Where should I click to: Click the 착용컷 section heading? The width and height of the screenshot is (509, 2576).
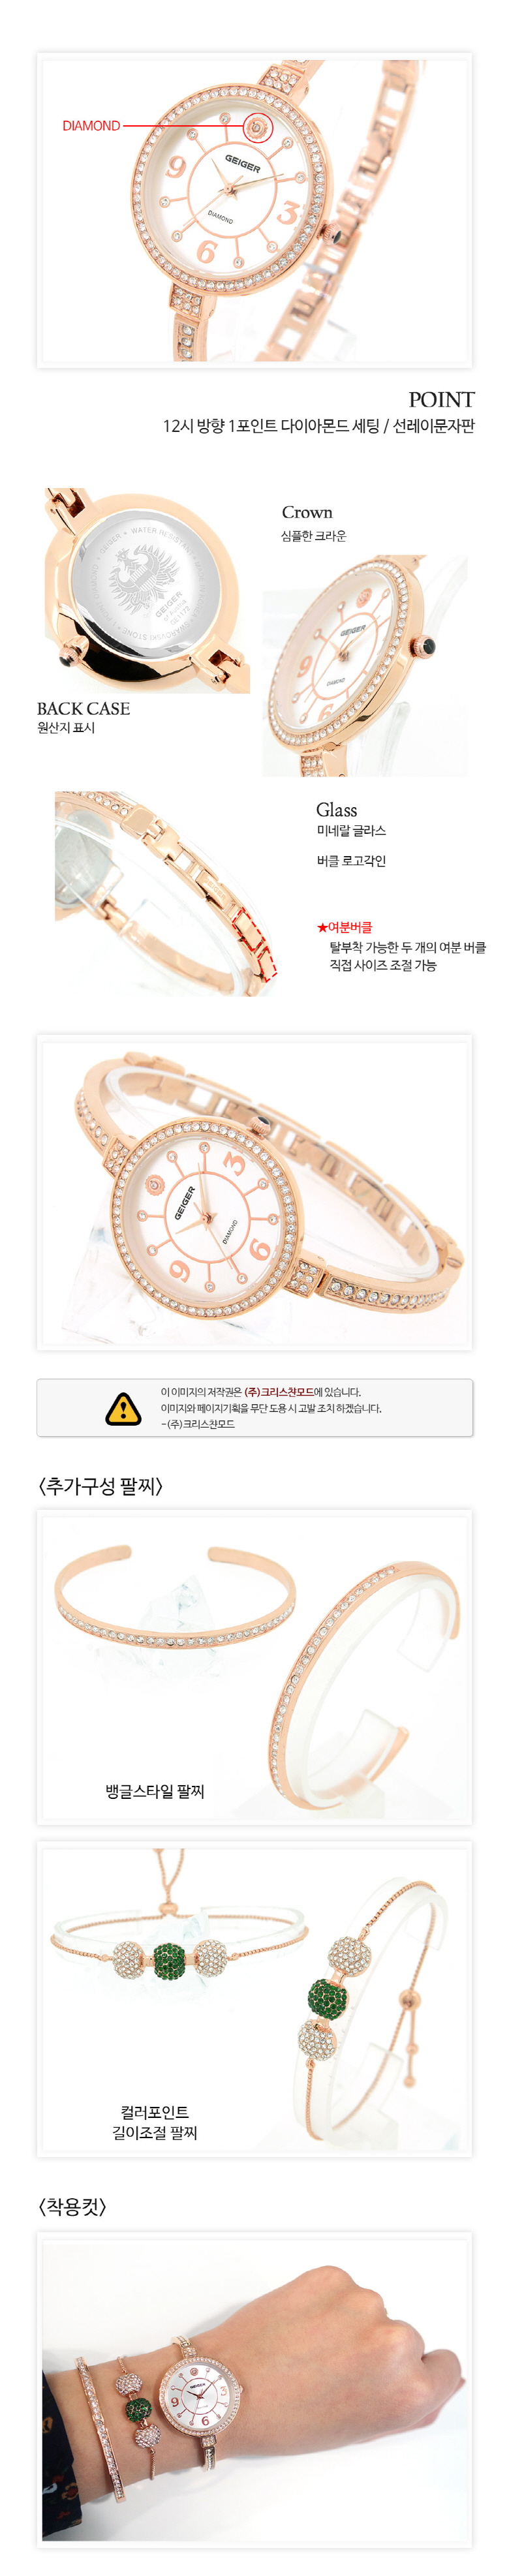(x=72, y=2205)
